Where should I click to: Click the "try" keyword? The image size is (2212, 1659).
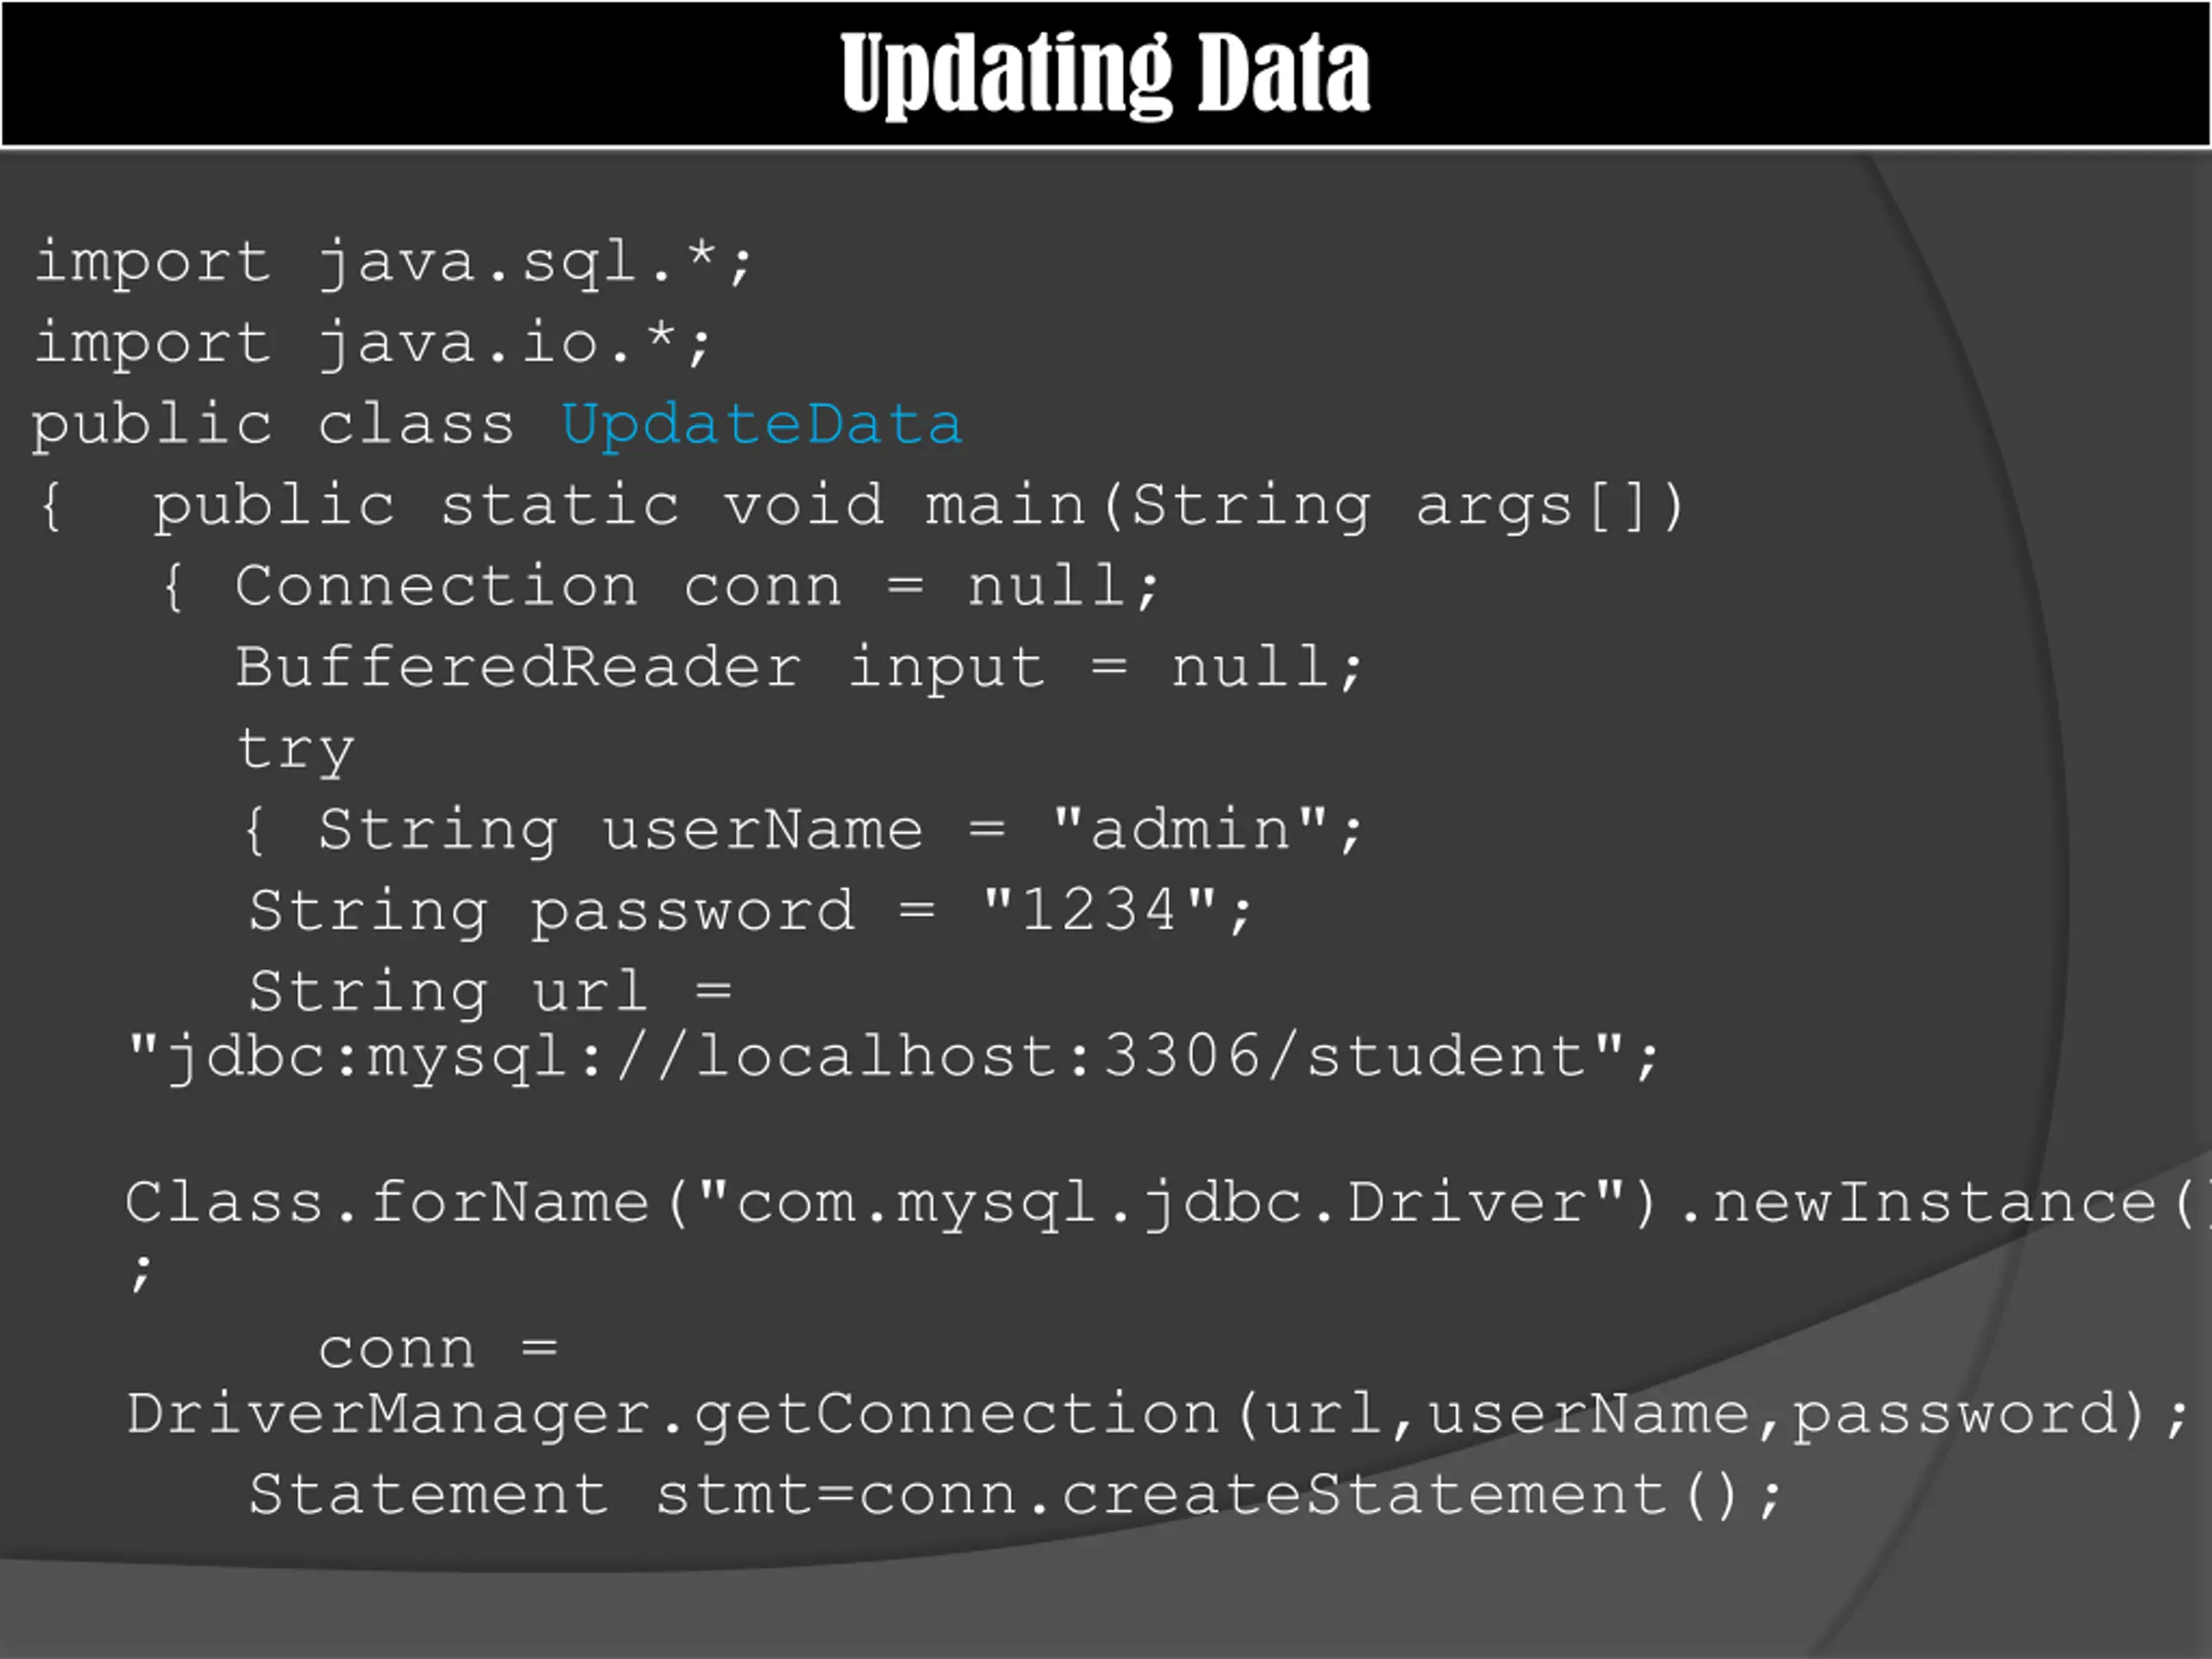[295, 750]
